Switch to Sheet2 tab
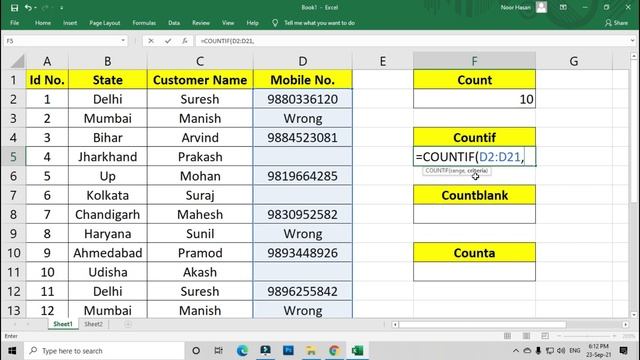640x360 pixels. pyautogui.click(x=93, y=324)
